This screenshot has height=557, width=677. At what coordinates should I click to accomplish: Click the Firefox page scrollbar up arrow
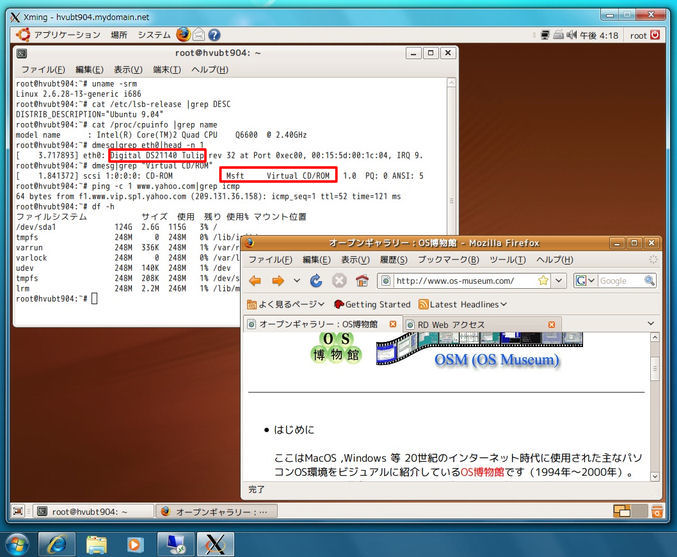pyautogui.click(x=655, y=337)
